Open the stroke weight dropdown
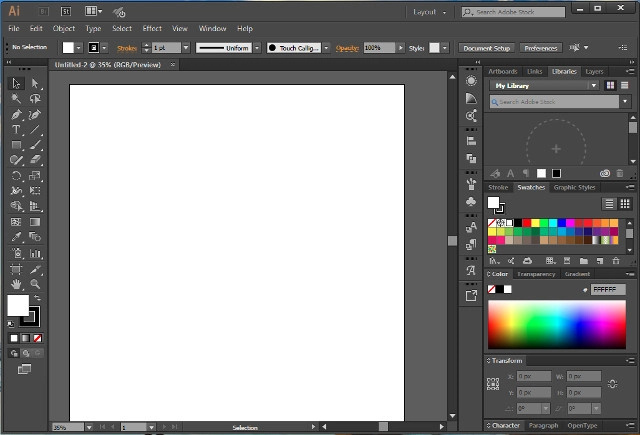The image size is (640, 435). pyautogui.click(x=186, y=48)
